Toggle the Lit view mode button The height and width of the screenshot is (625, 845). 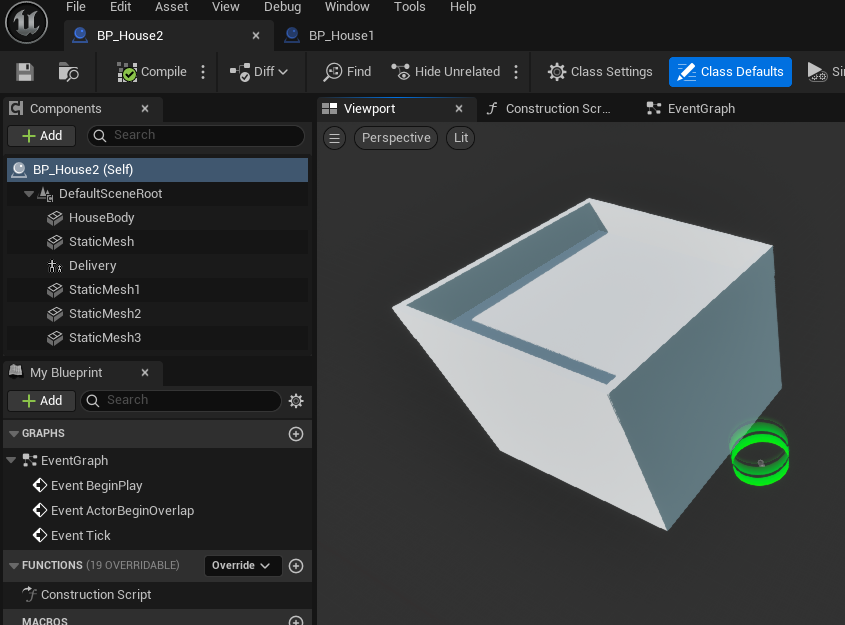tap(460, 138)
